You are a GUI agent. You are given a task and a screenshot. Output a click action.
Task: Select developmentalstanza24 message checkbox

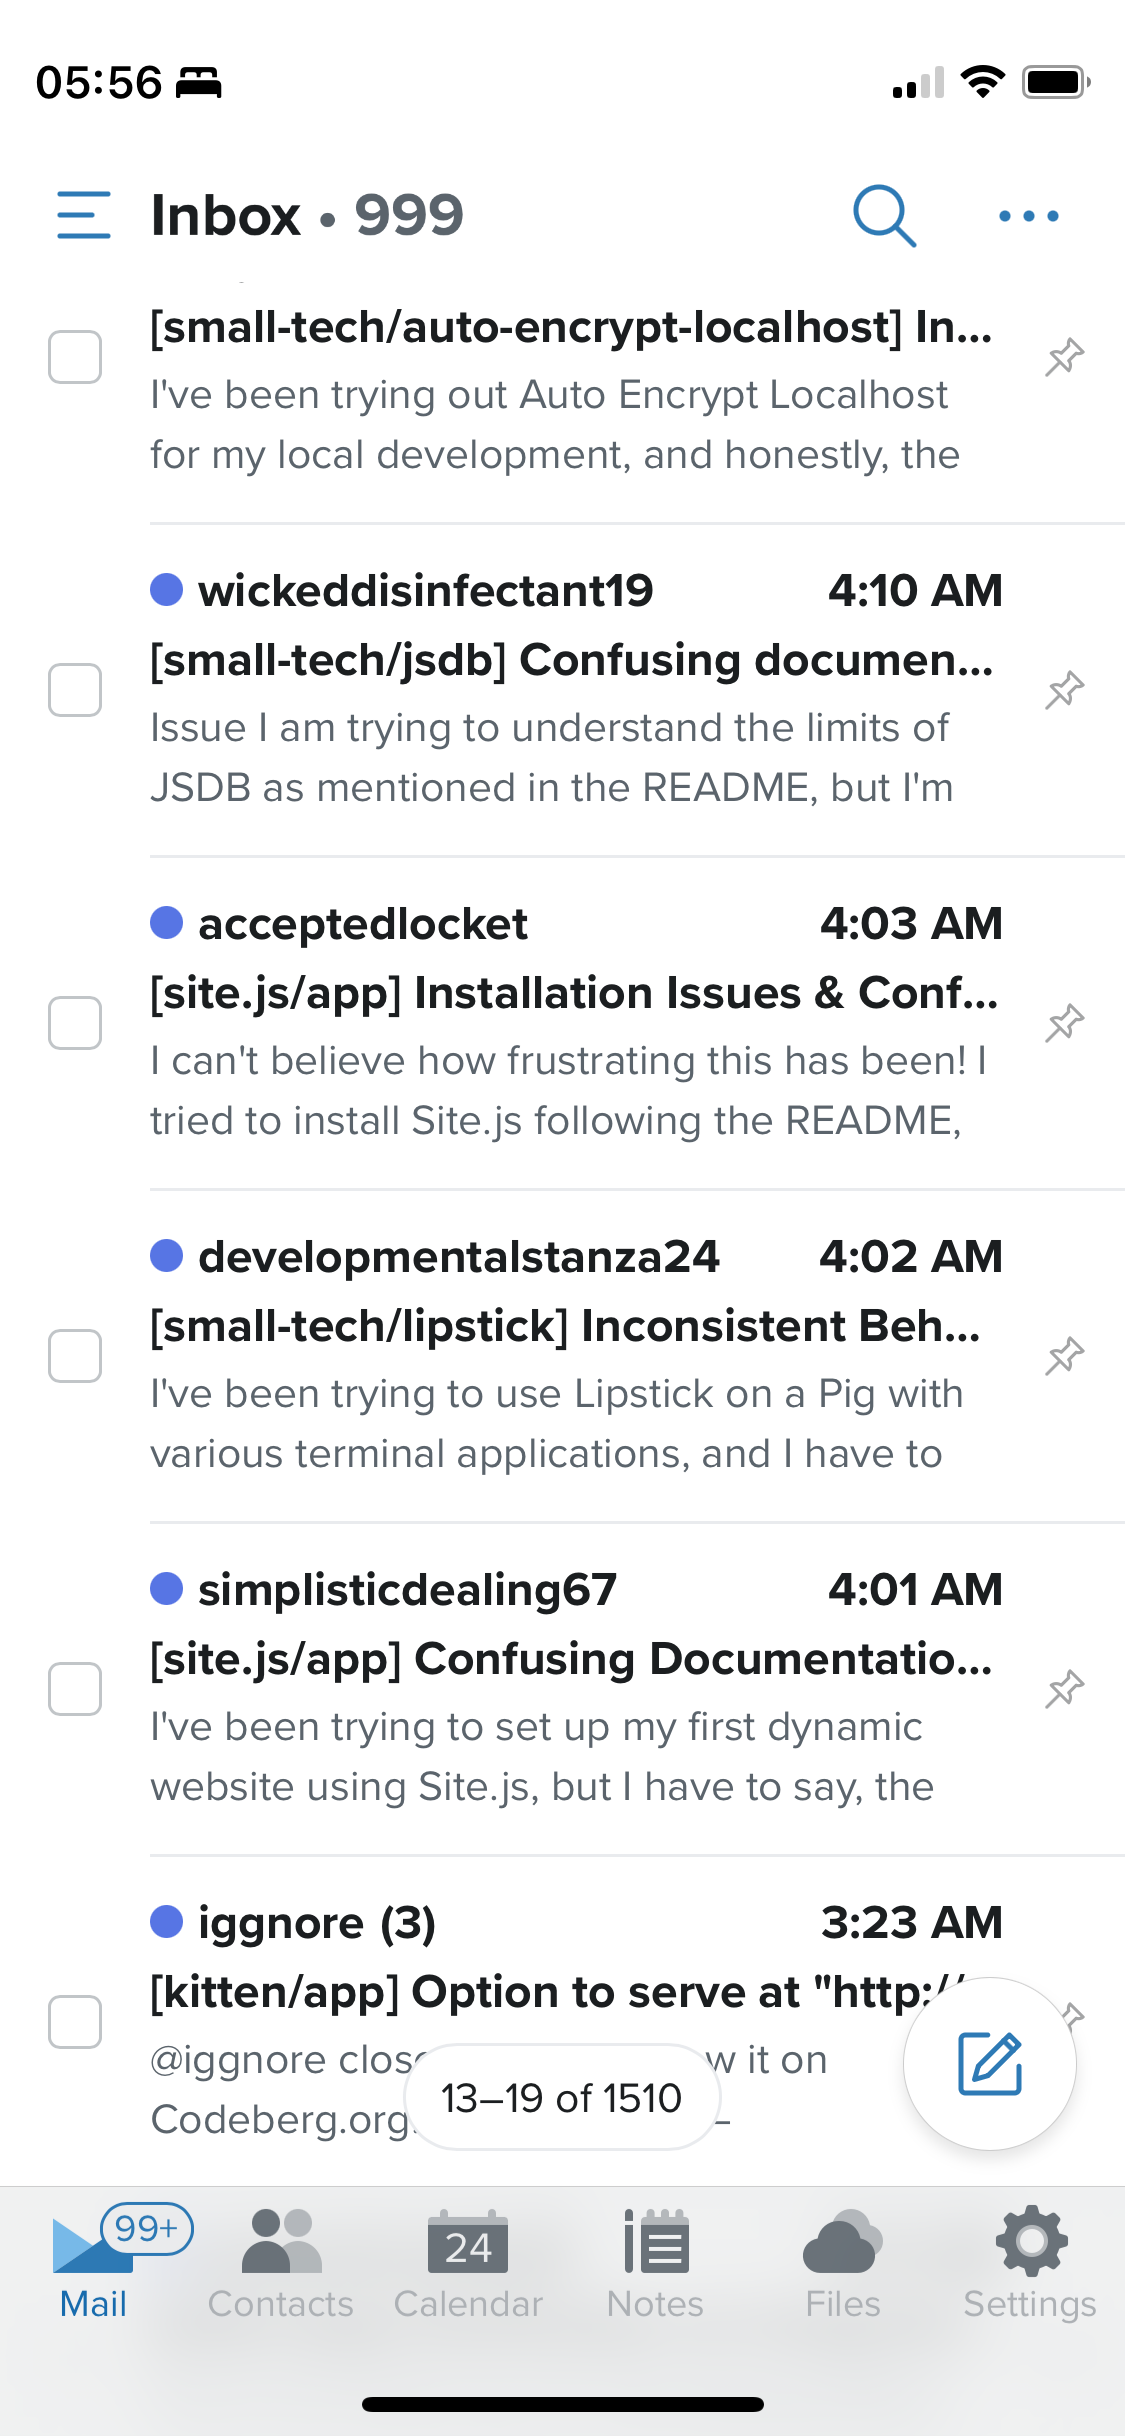[75, 1356]
